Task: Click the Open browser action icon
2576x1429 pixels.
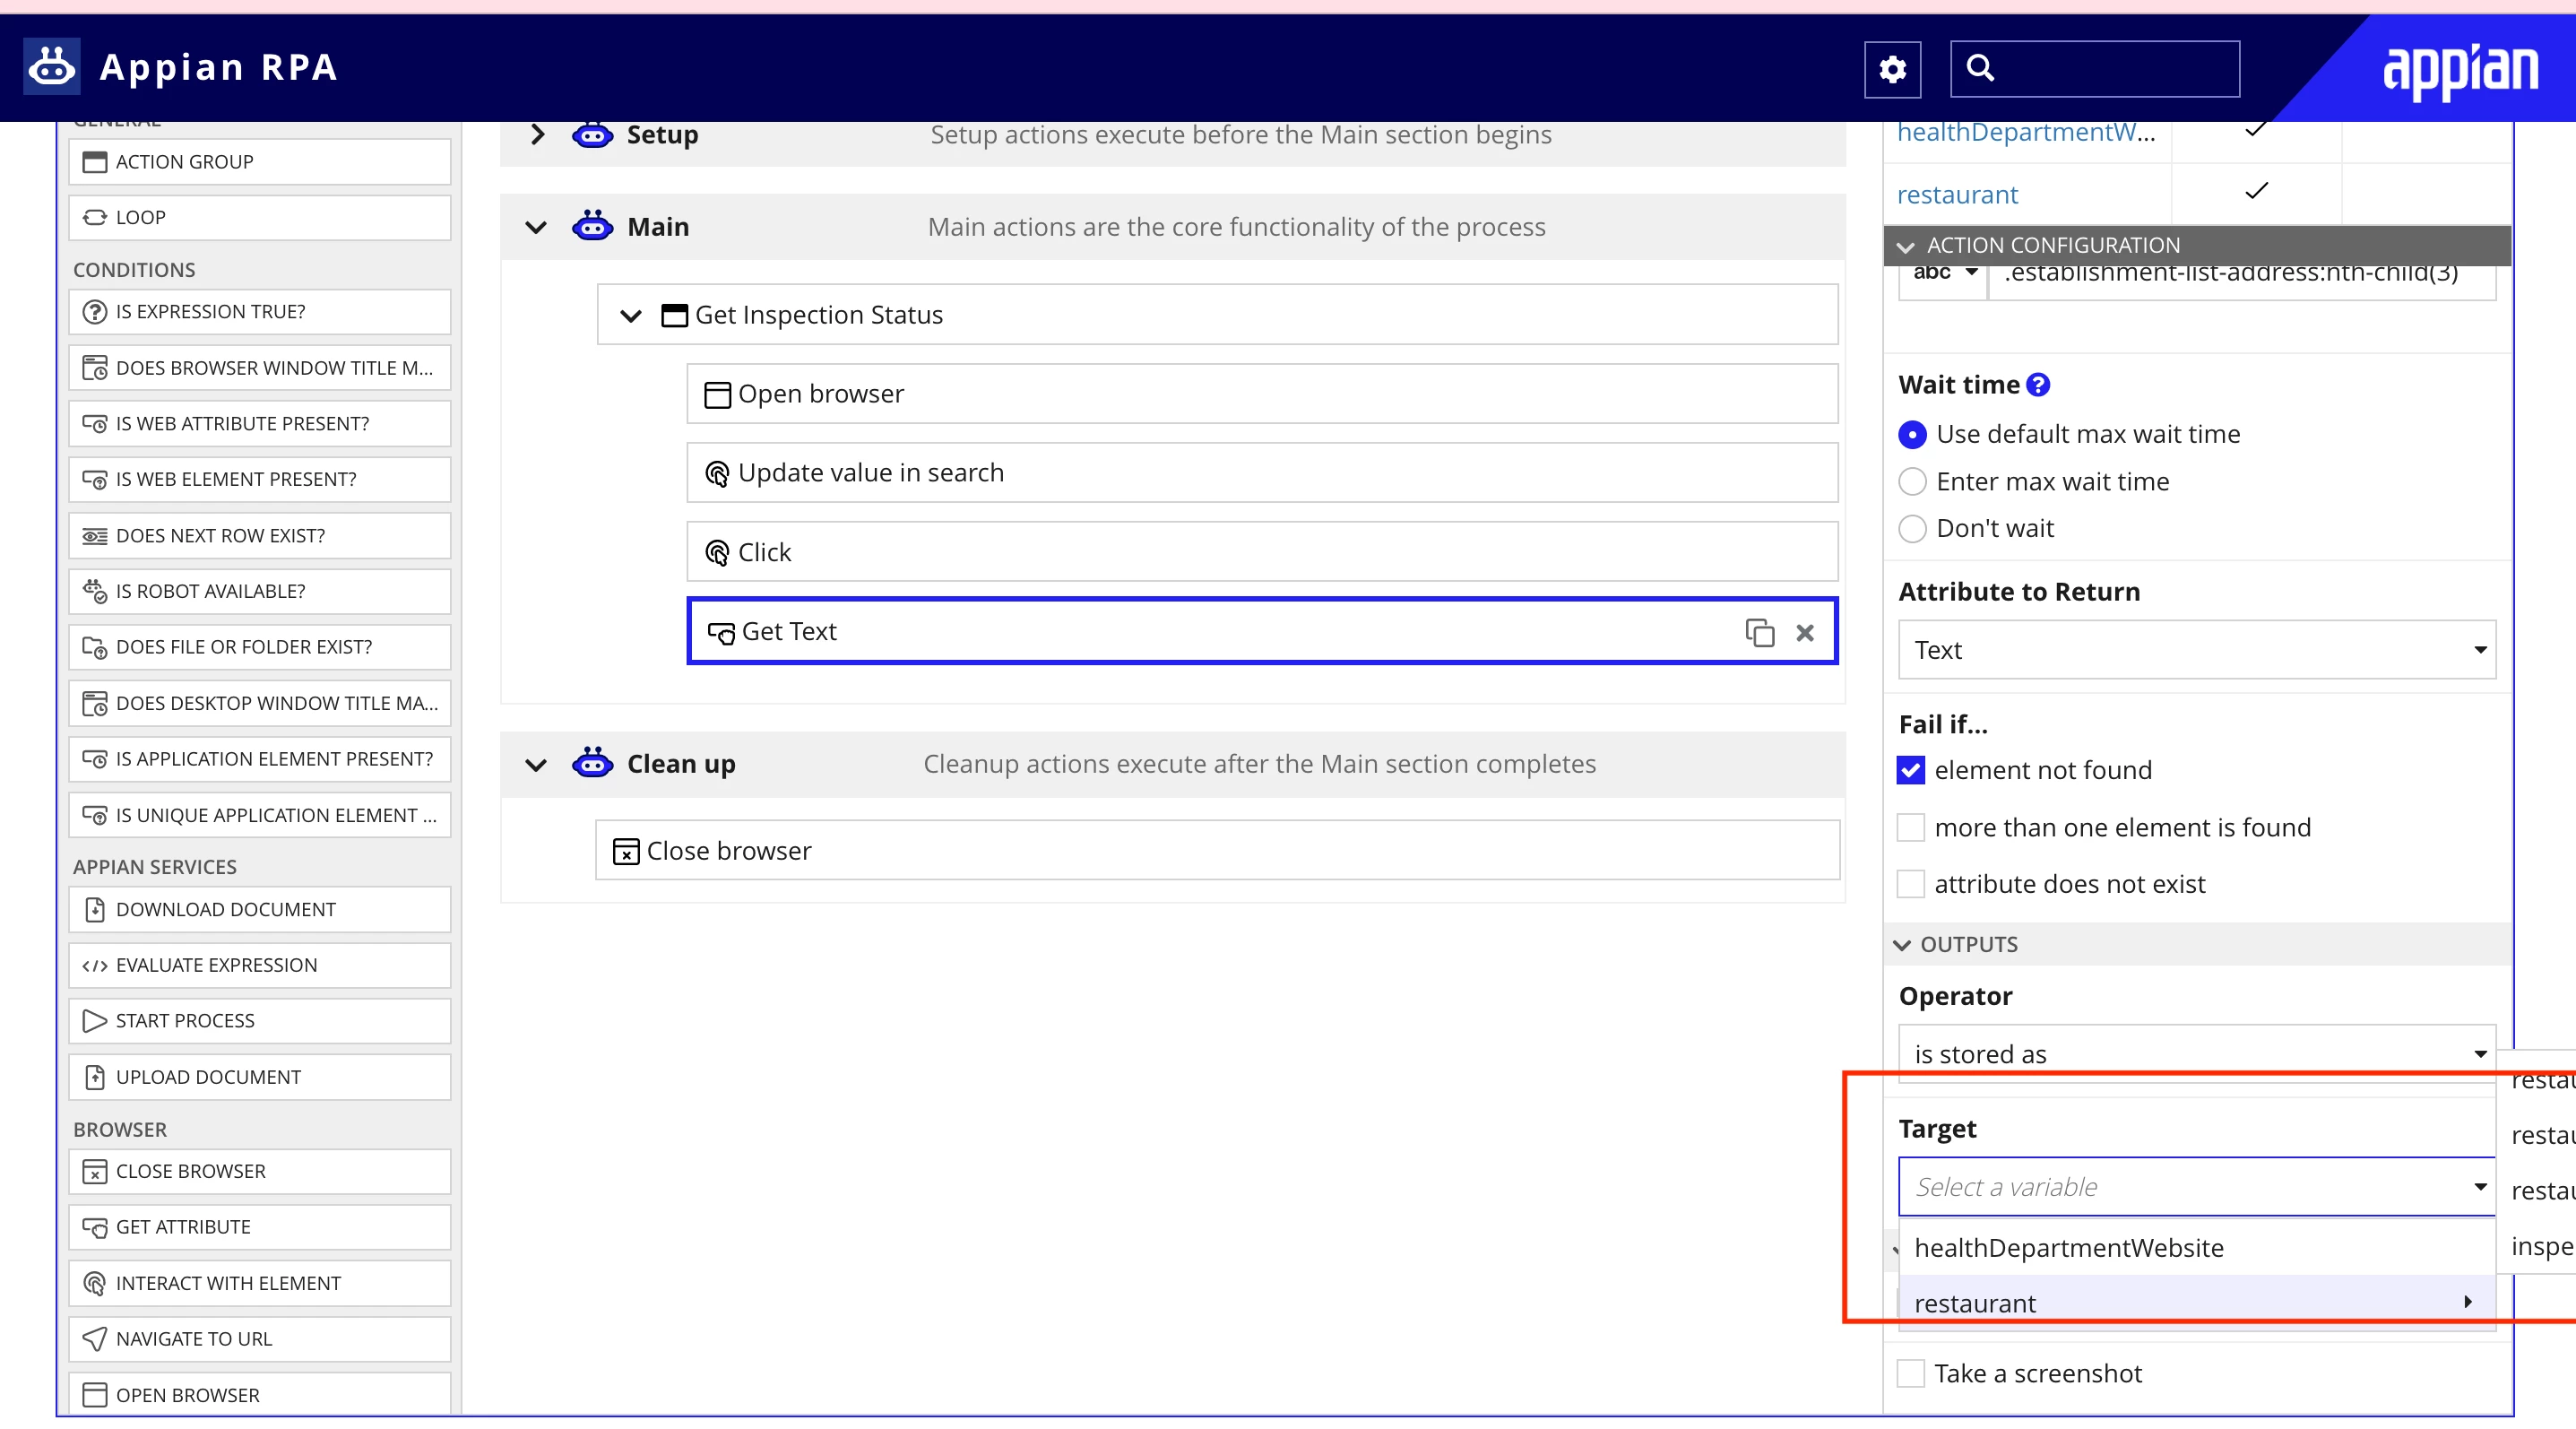Action: (717, 394)
